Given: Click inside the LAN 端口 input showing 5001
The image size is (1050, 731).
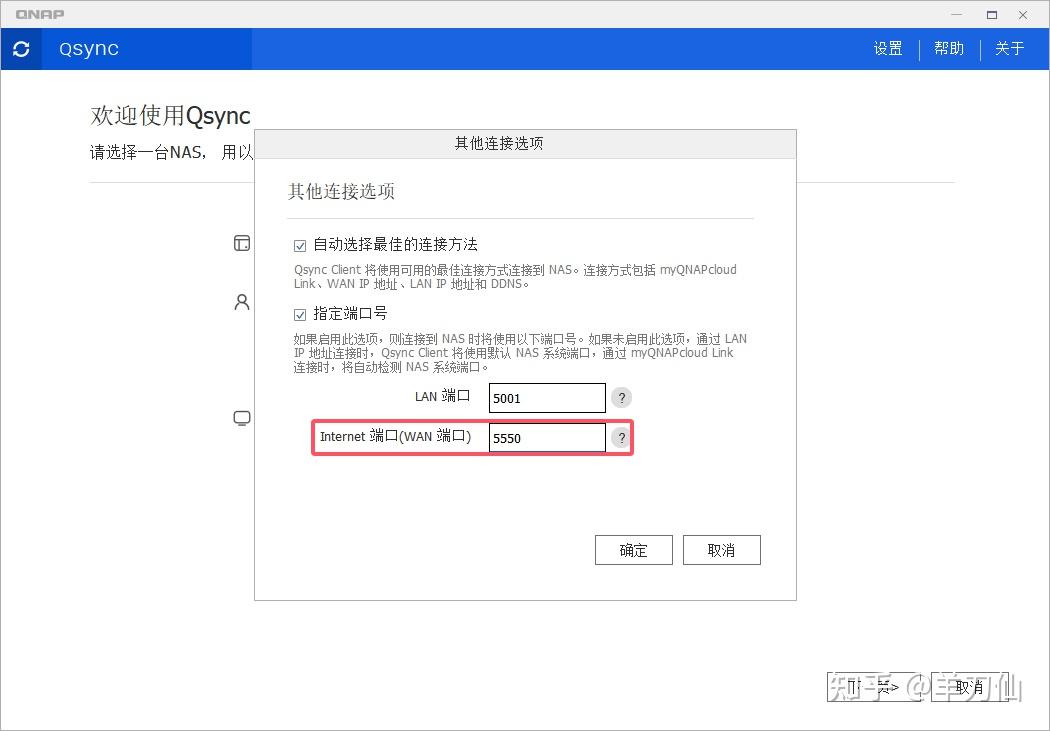Looking at the screenshot, I should [x=546, y=397].
